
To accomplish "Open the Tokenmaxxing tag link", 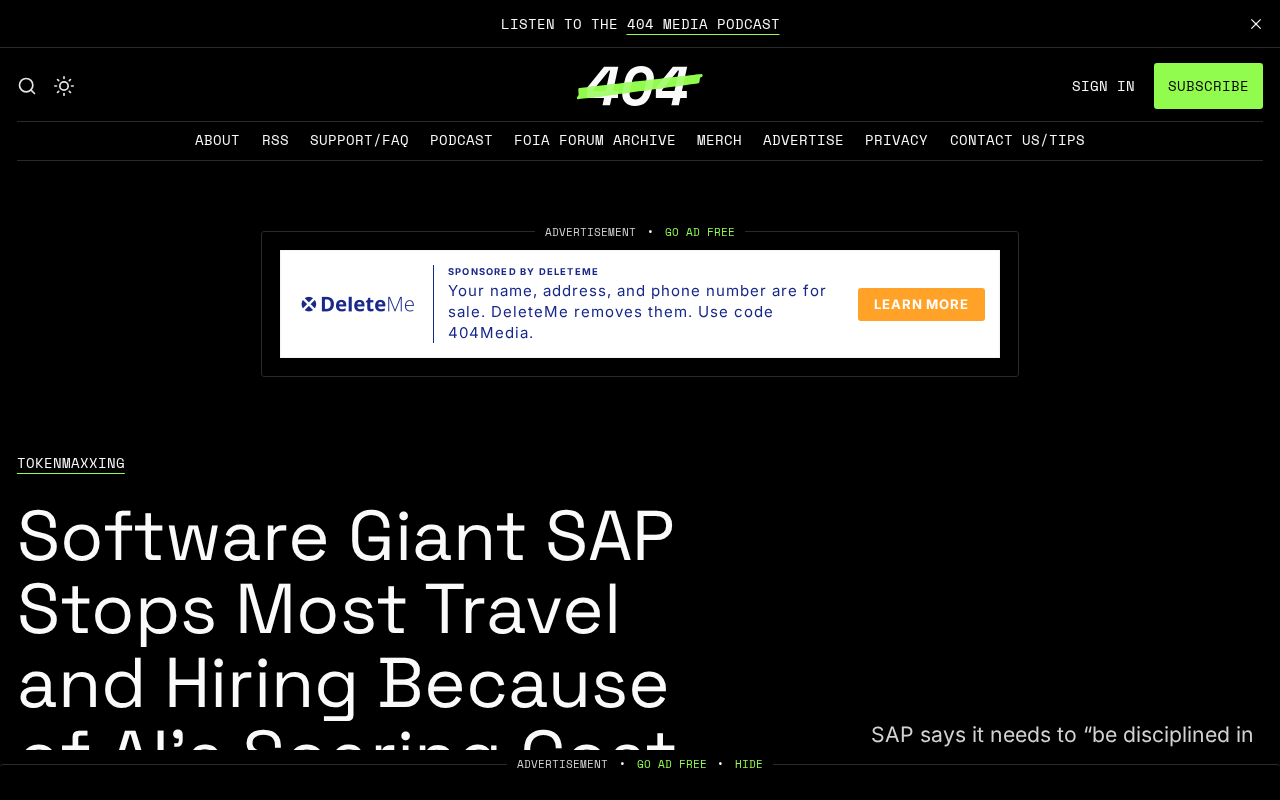I will point(71,463).
